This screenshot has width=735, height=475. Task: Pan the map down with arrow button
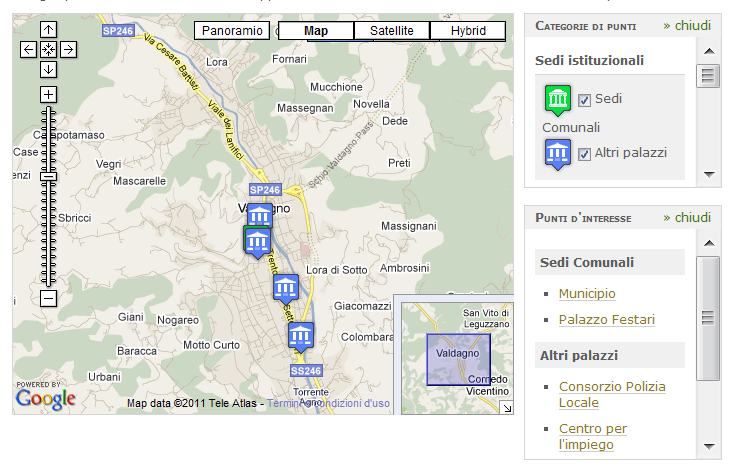[48, 69]
